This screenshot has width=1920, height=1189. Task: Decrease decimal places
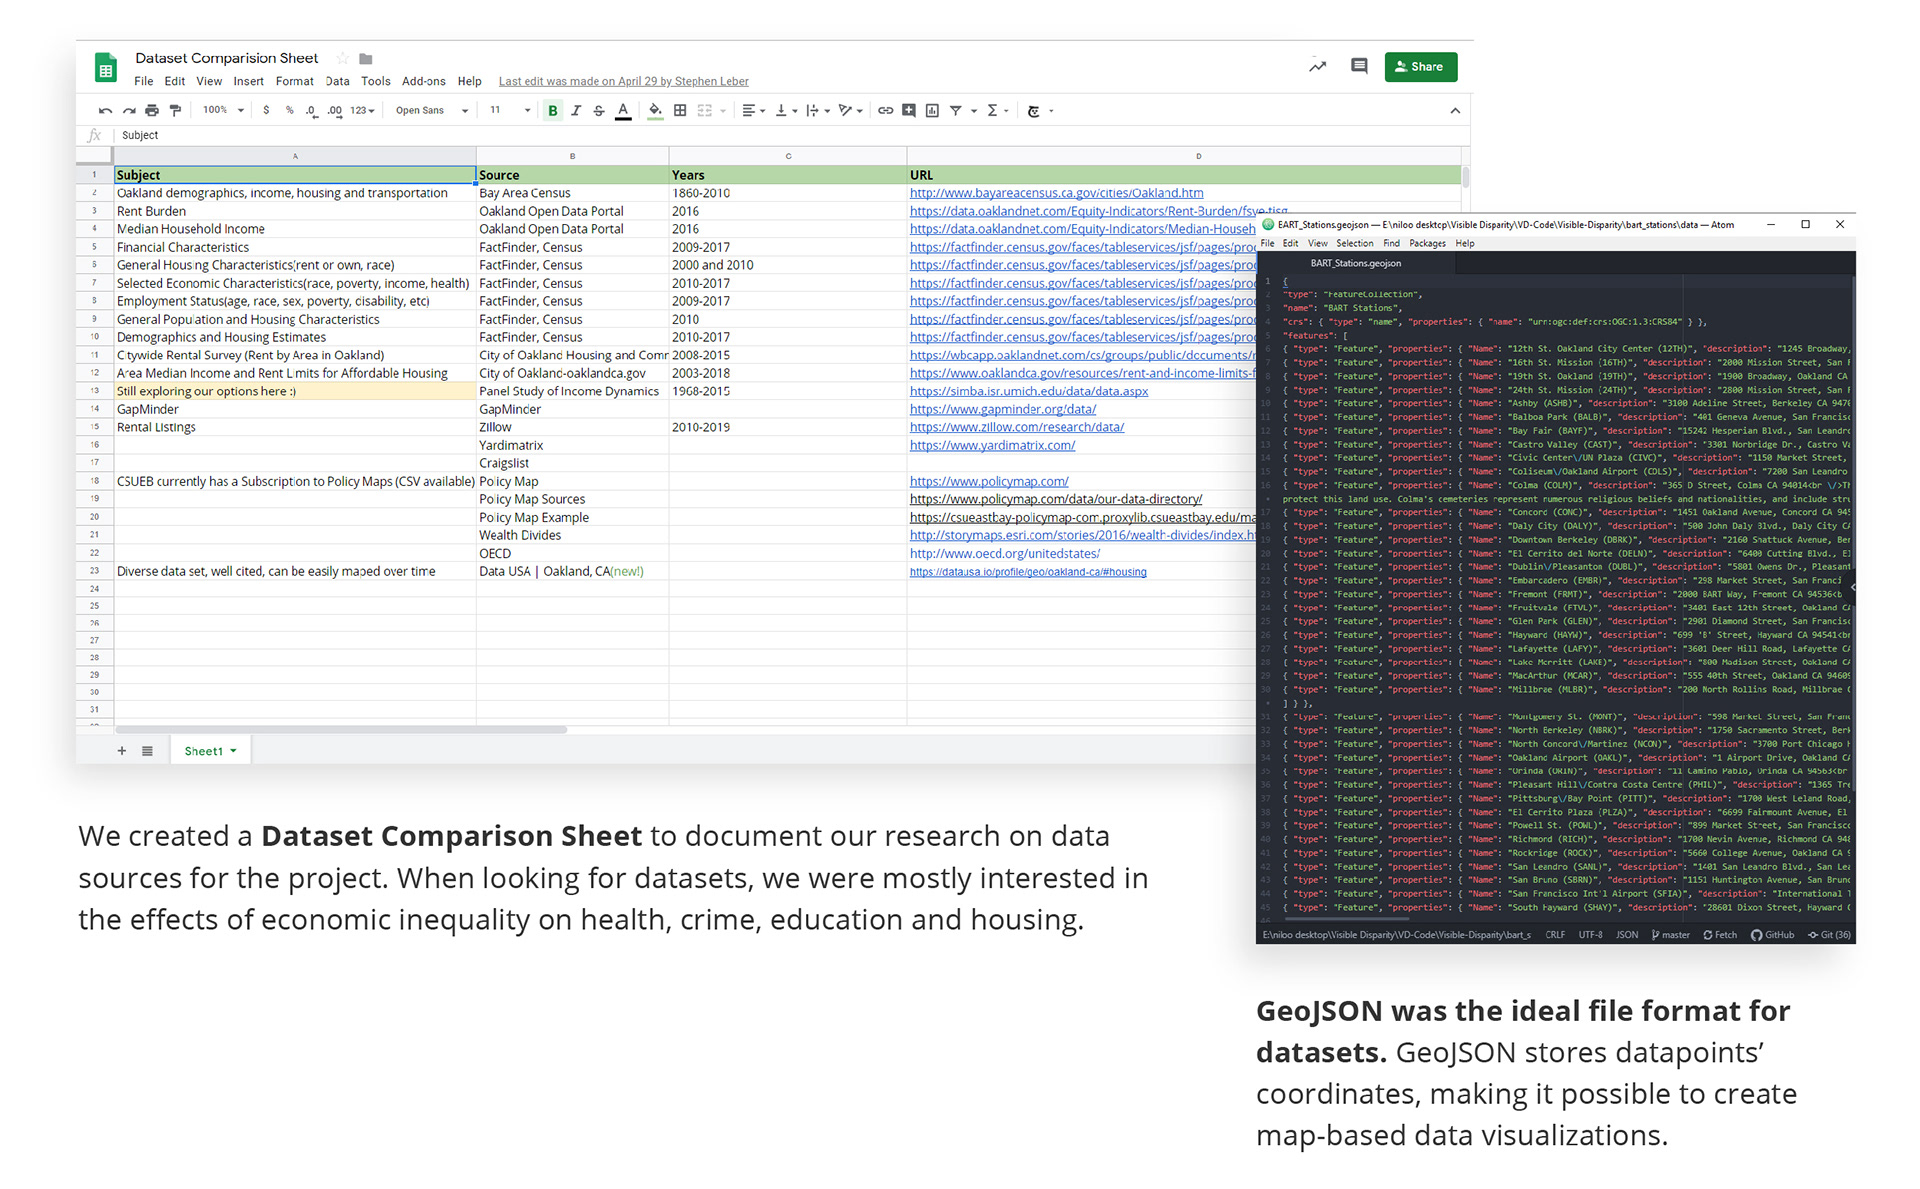click(x=311, y=111)
